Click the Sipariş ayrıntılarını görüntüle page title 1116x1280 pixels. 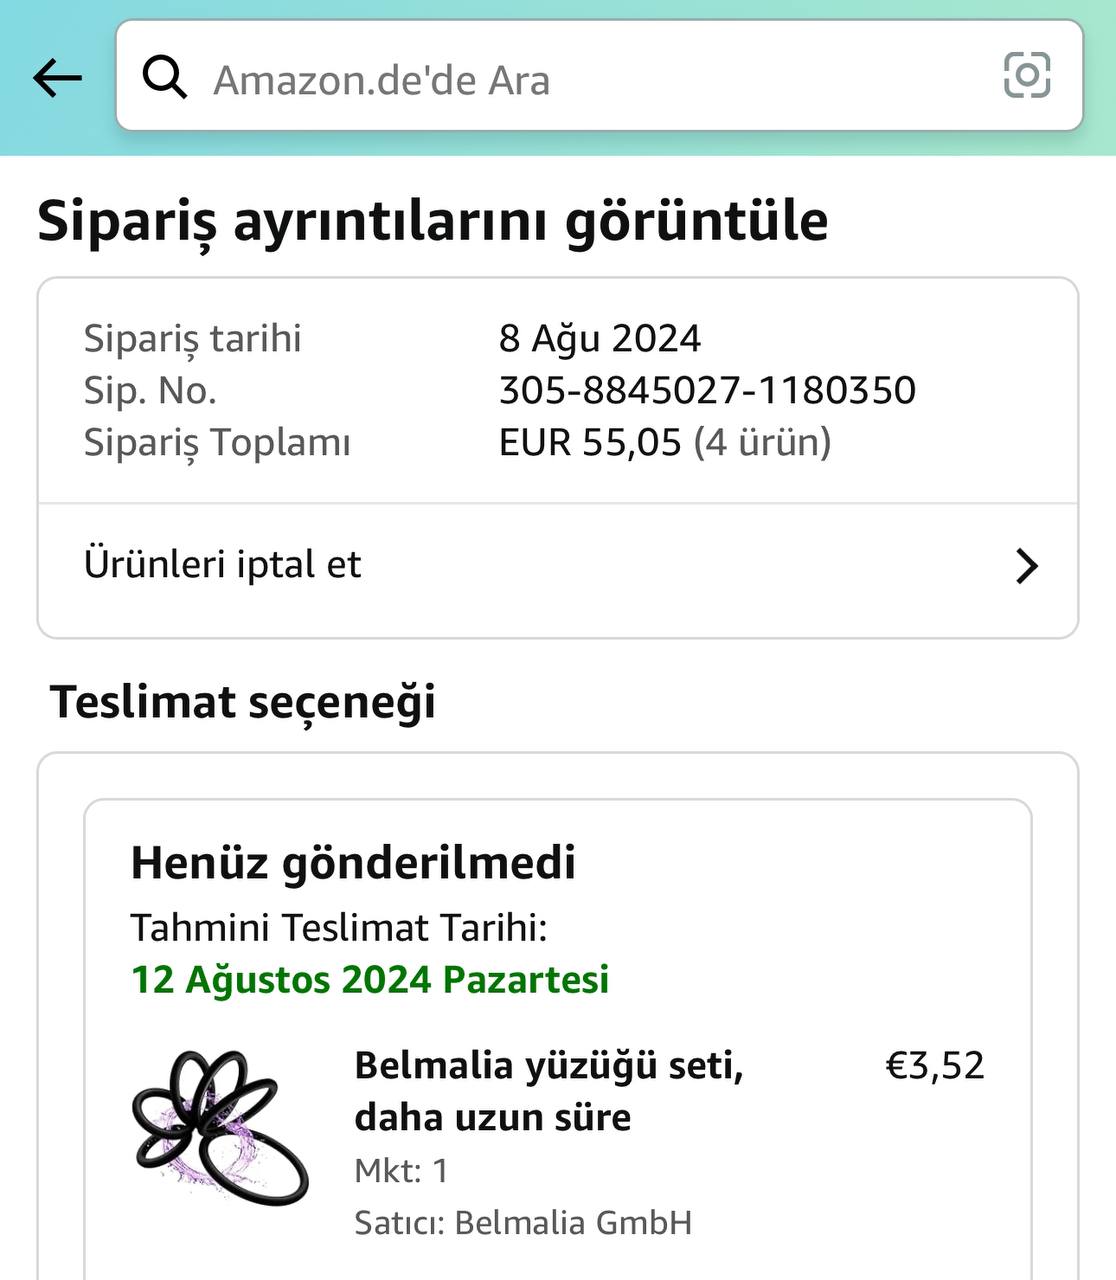432,221
